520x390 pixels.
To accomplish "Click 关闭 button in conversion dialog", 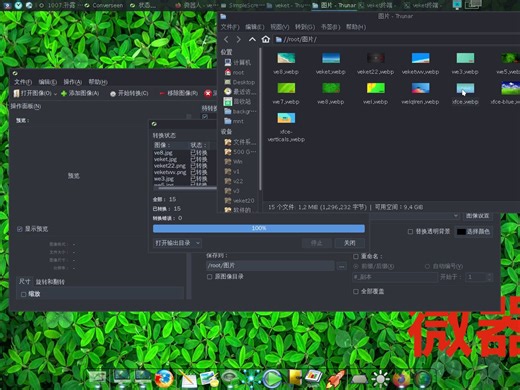I will tap(349, 243).
